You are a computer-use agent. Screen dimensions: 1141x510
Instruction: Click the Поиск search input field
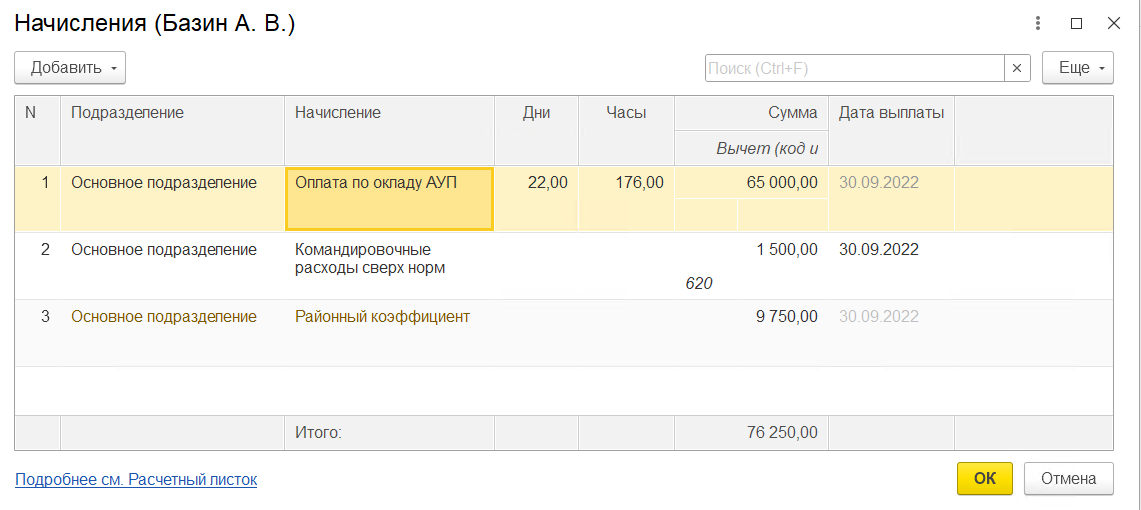(x=854, y=68)
